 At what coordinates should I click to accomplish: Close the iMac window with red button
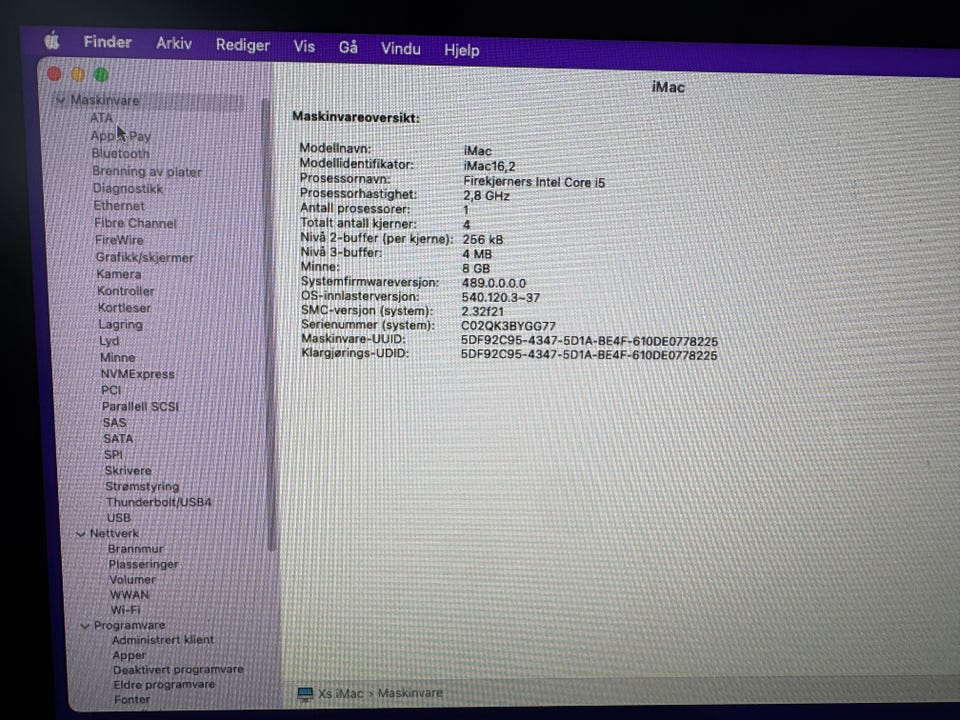click(54, 74)
